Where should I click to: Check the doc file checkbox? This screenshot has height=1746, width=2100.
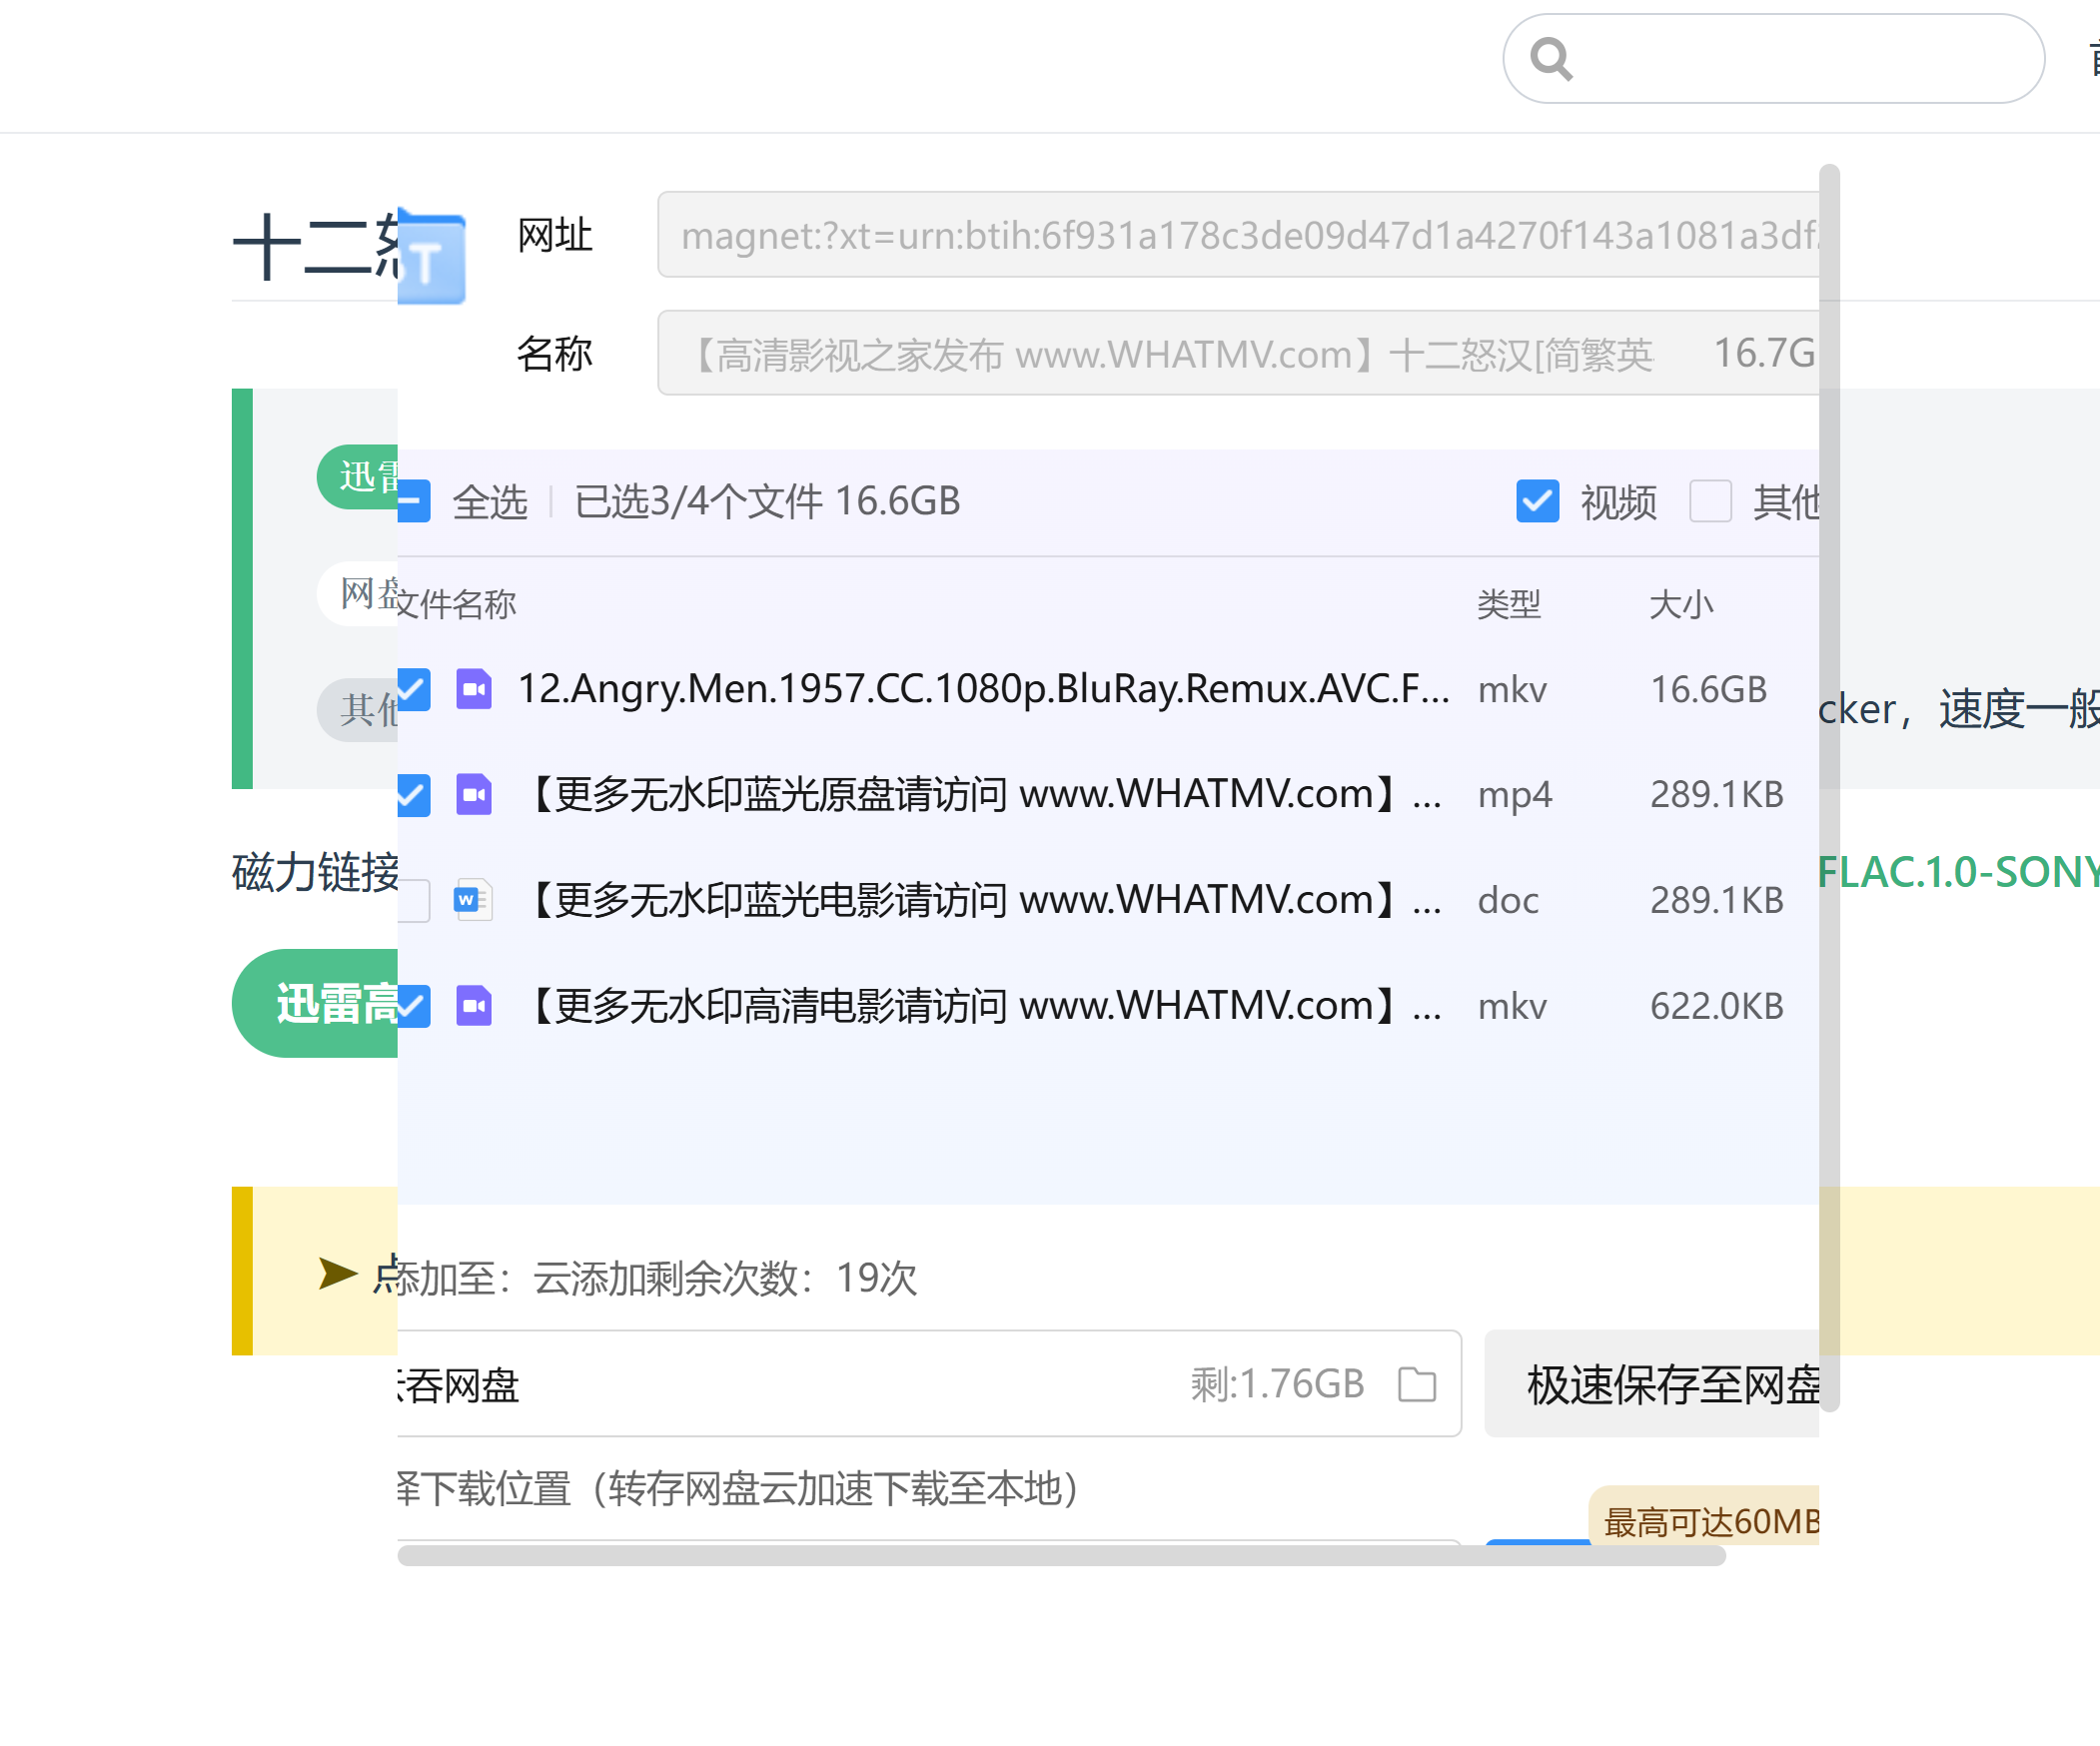pos(414,900)
